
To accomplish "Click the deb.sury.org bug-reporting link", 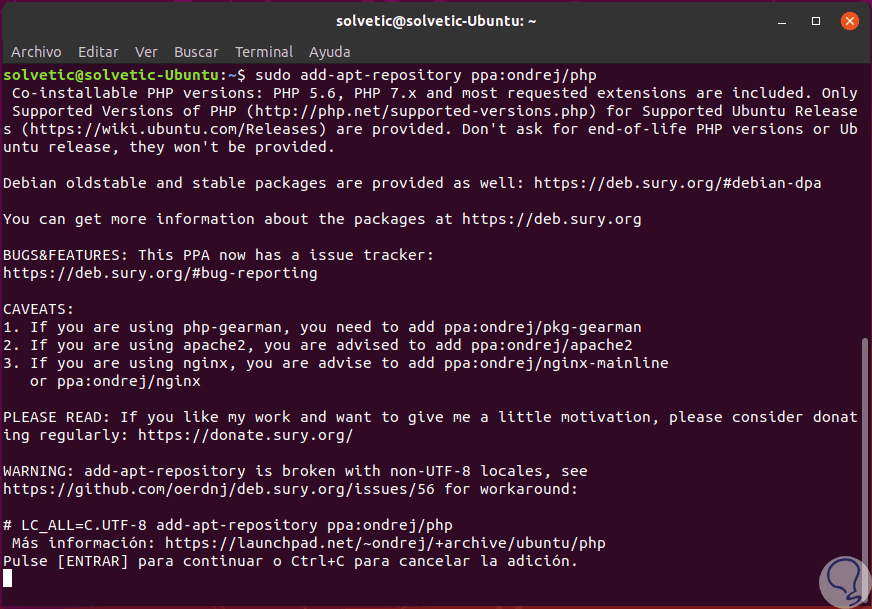I will point(160,273).
